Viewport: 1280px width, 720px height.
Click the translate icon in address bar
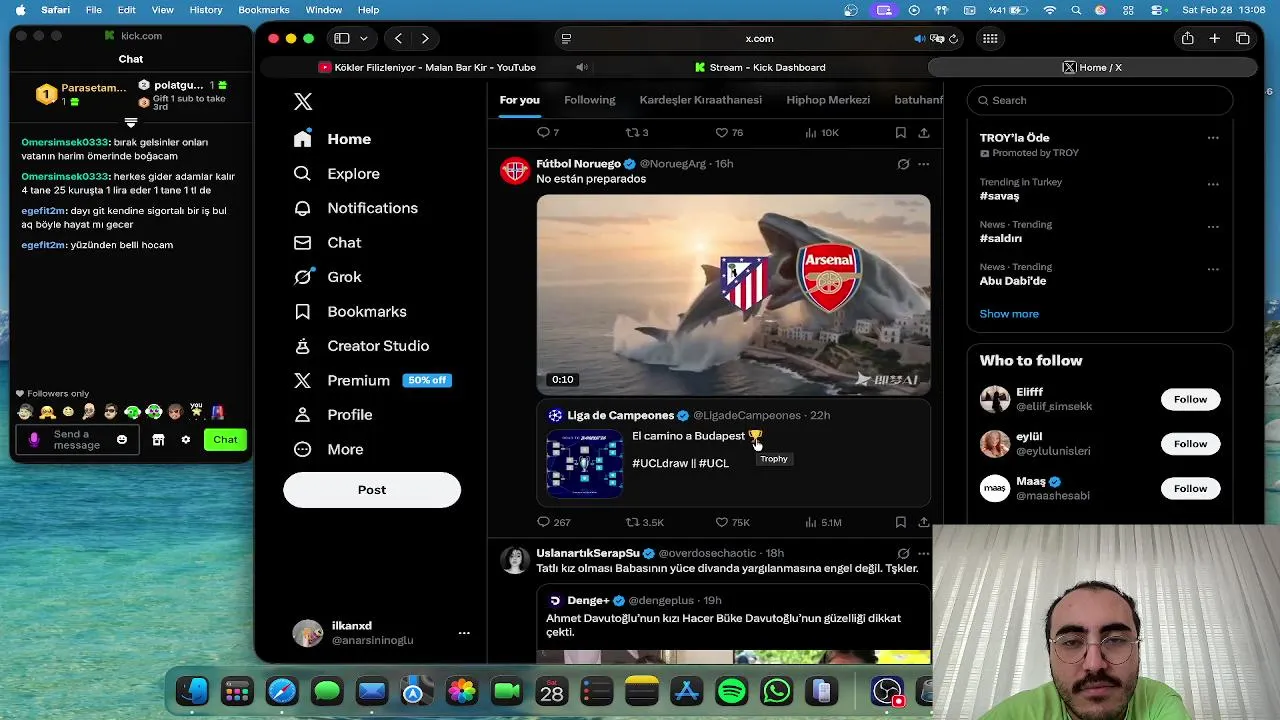[x=937, y=39]
